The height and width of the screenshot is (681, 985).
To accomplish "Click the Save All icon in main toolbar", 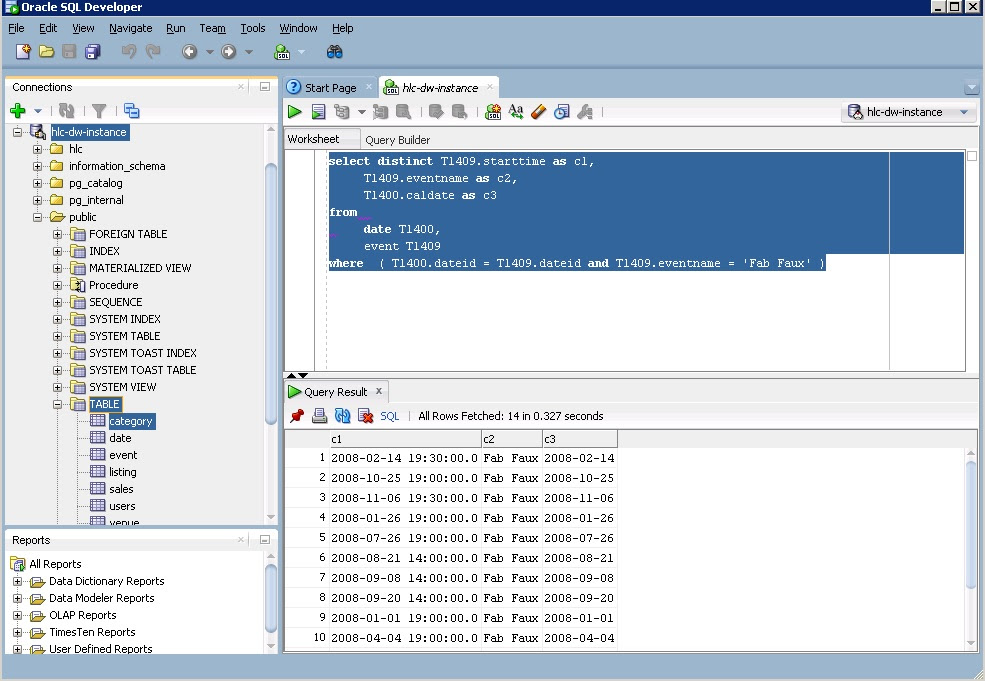I will (x=92, y=51).
